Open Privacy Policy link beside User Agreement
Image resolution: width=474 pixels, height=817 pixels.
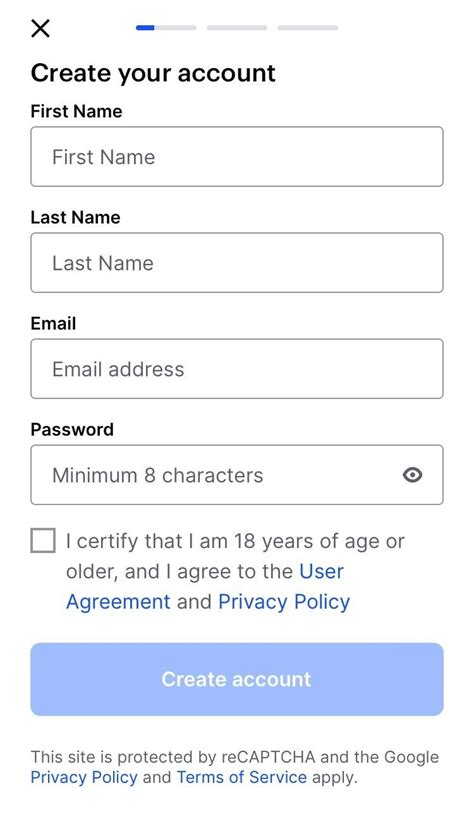click(x=284, y=602)
